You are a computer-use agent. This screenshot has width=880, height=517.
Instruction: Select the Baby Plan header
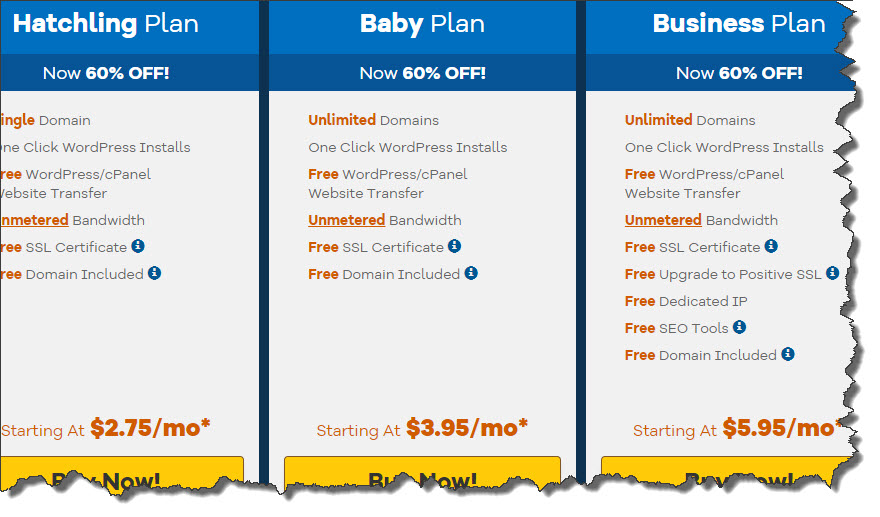pos(422,24)
